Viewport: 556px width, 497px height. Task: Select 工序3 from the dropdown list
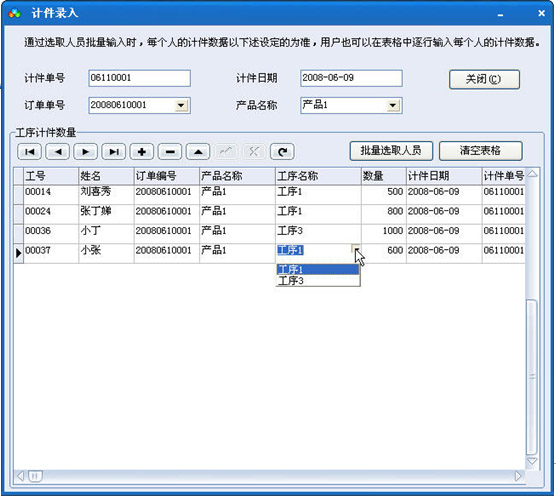pos(318,281)
